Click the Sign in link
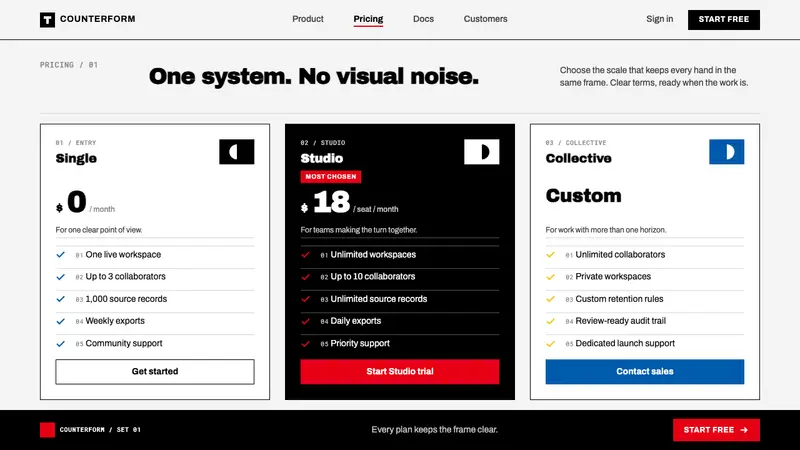Image resolution: width=800 pixels, height=450 pixels. (659, 19)
